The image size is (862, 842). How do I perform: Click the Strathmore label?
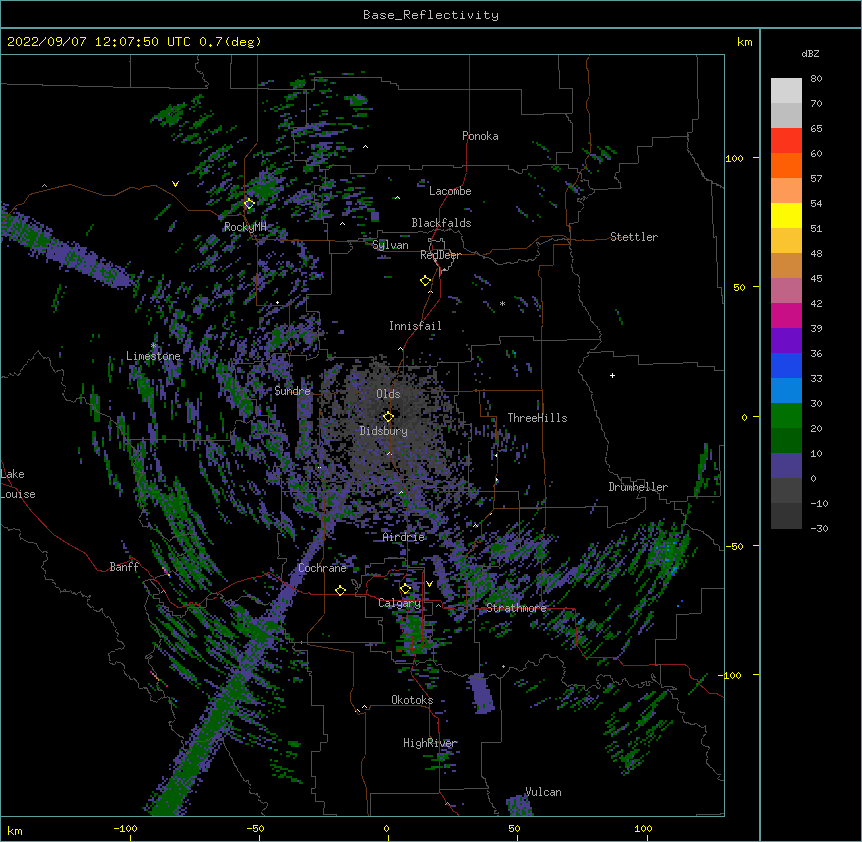click(x=516, y=608)
